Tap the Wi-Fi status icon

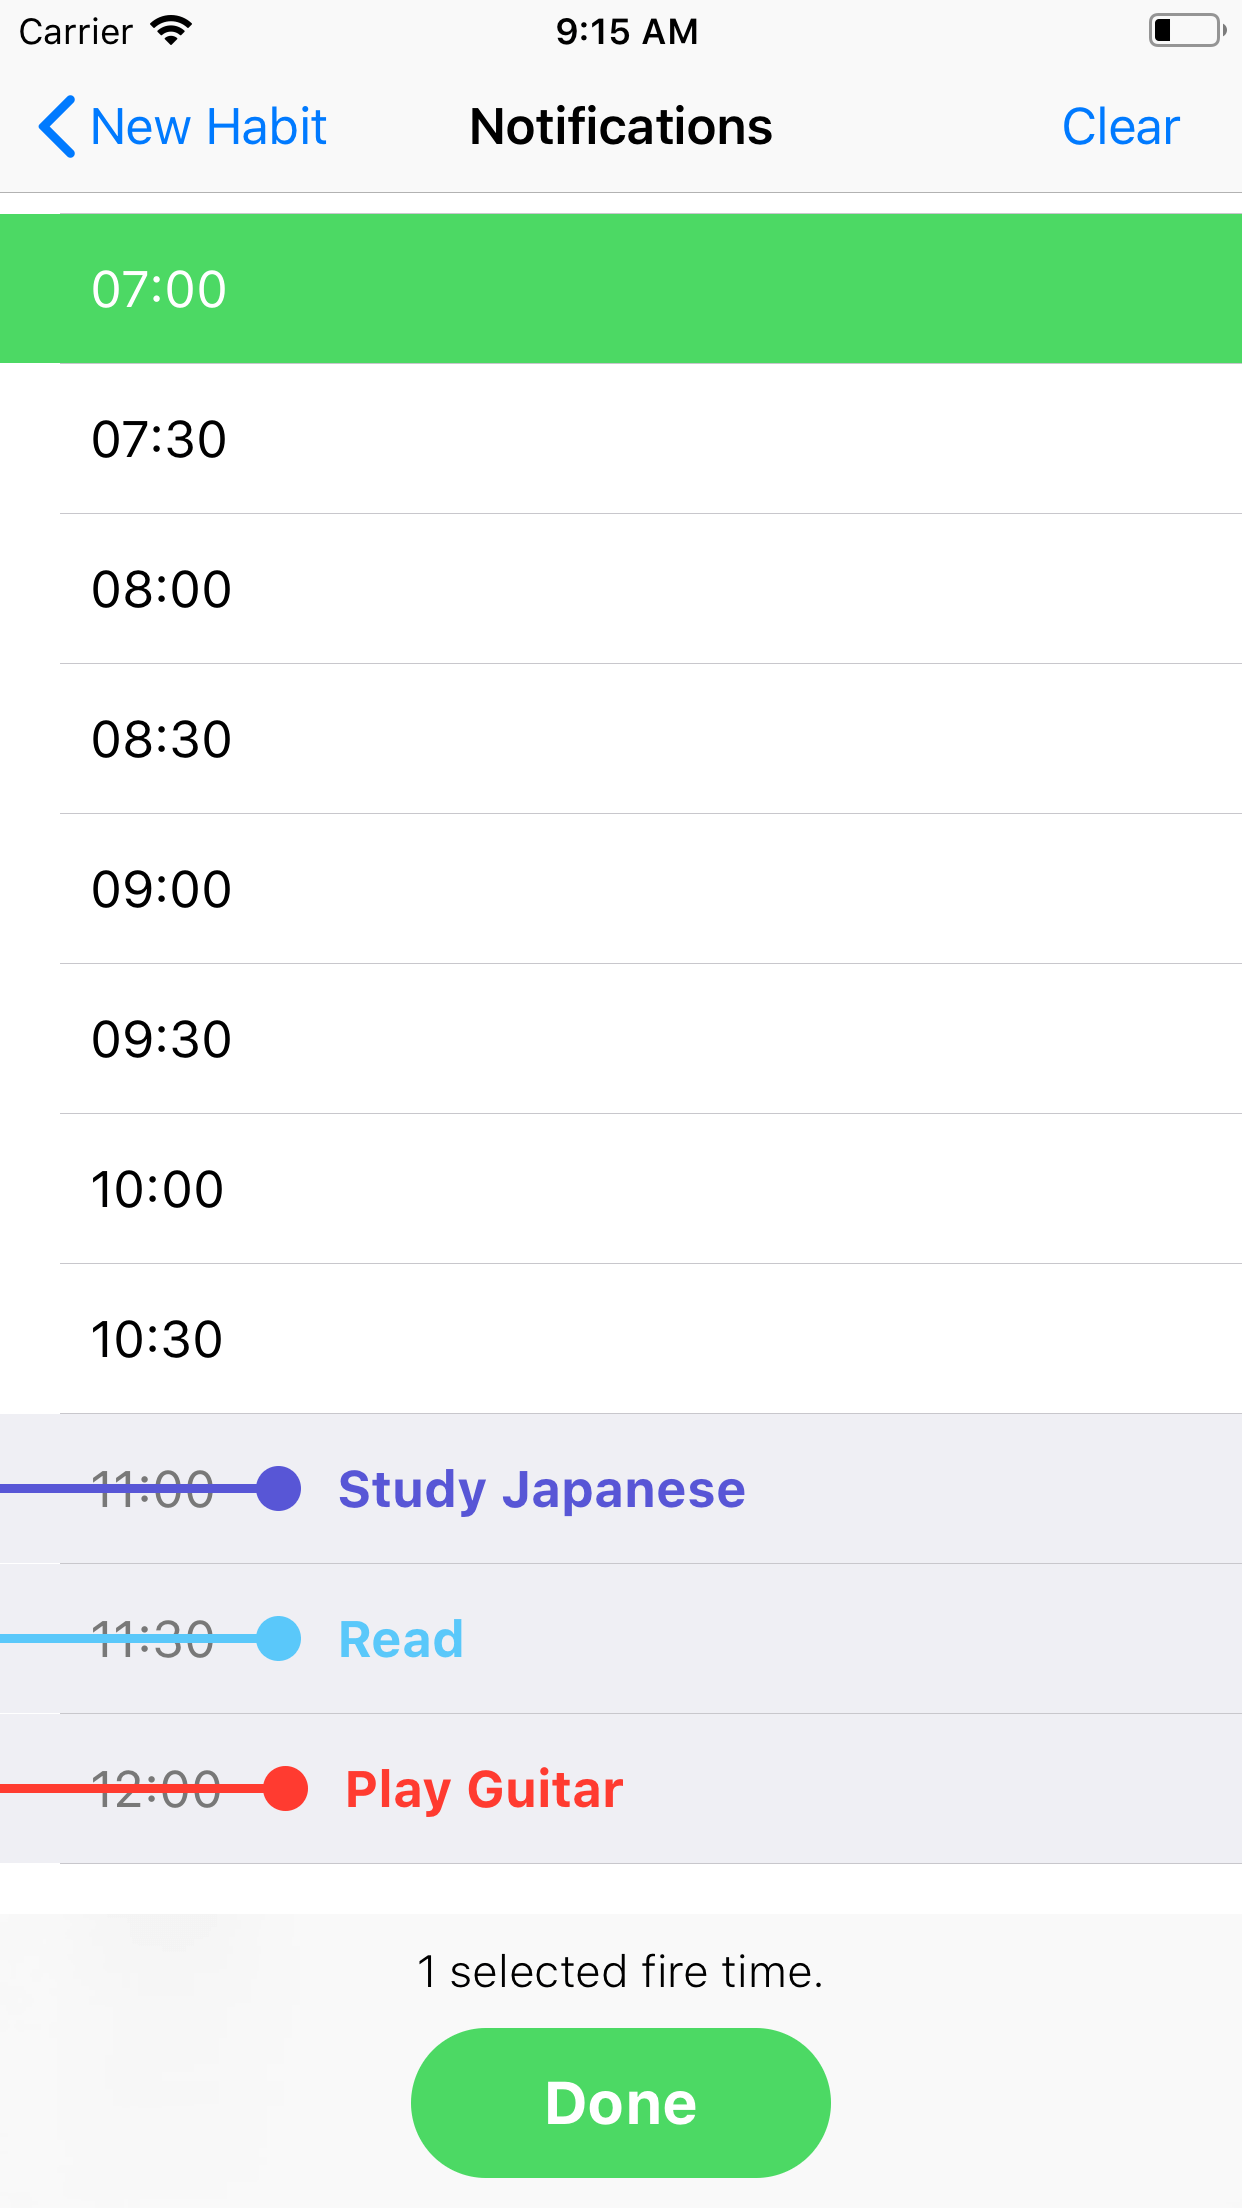(x=171, y=31)
